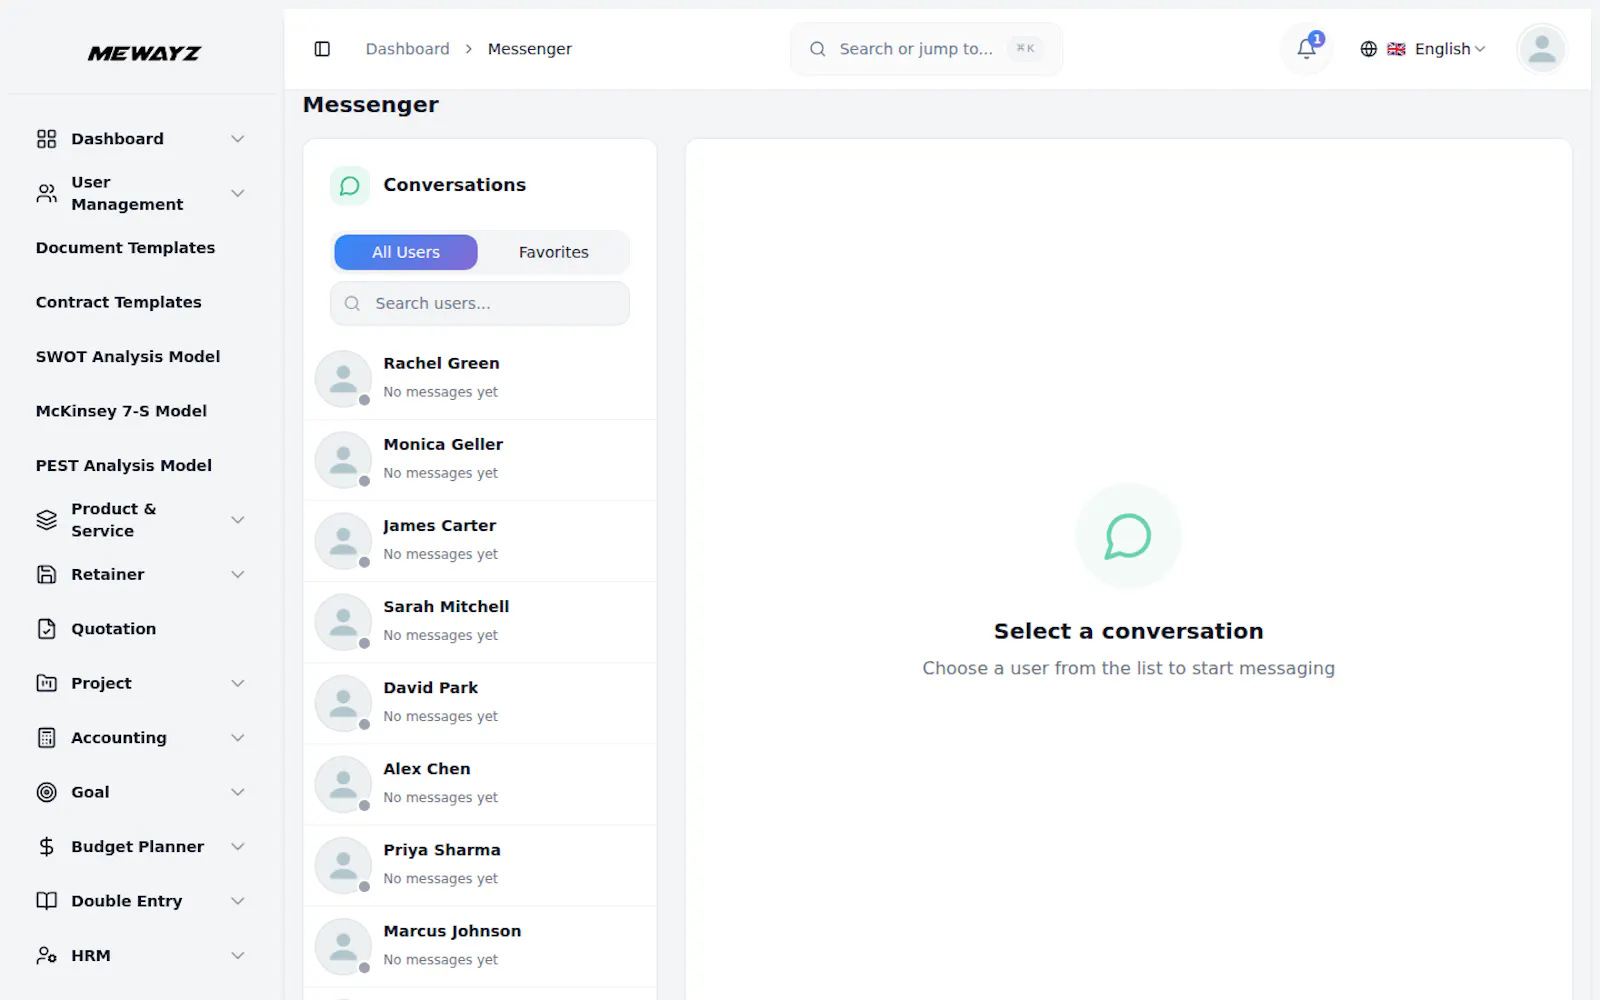The width and height of the screenshot is (1600, 1000).
Task: Click the globe language icon
Action: (1368, 49)
